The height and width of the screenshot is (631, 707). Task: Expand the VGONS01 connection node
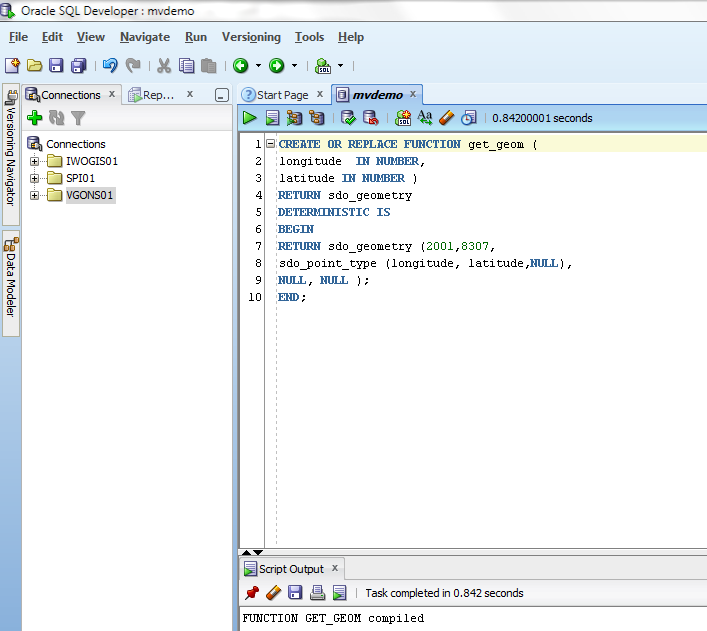click(x=35, y=195)
